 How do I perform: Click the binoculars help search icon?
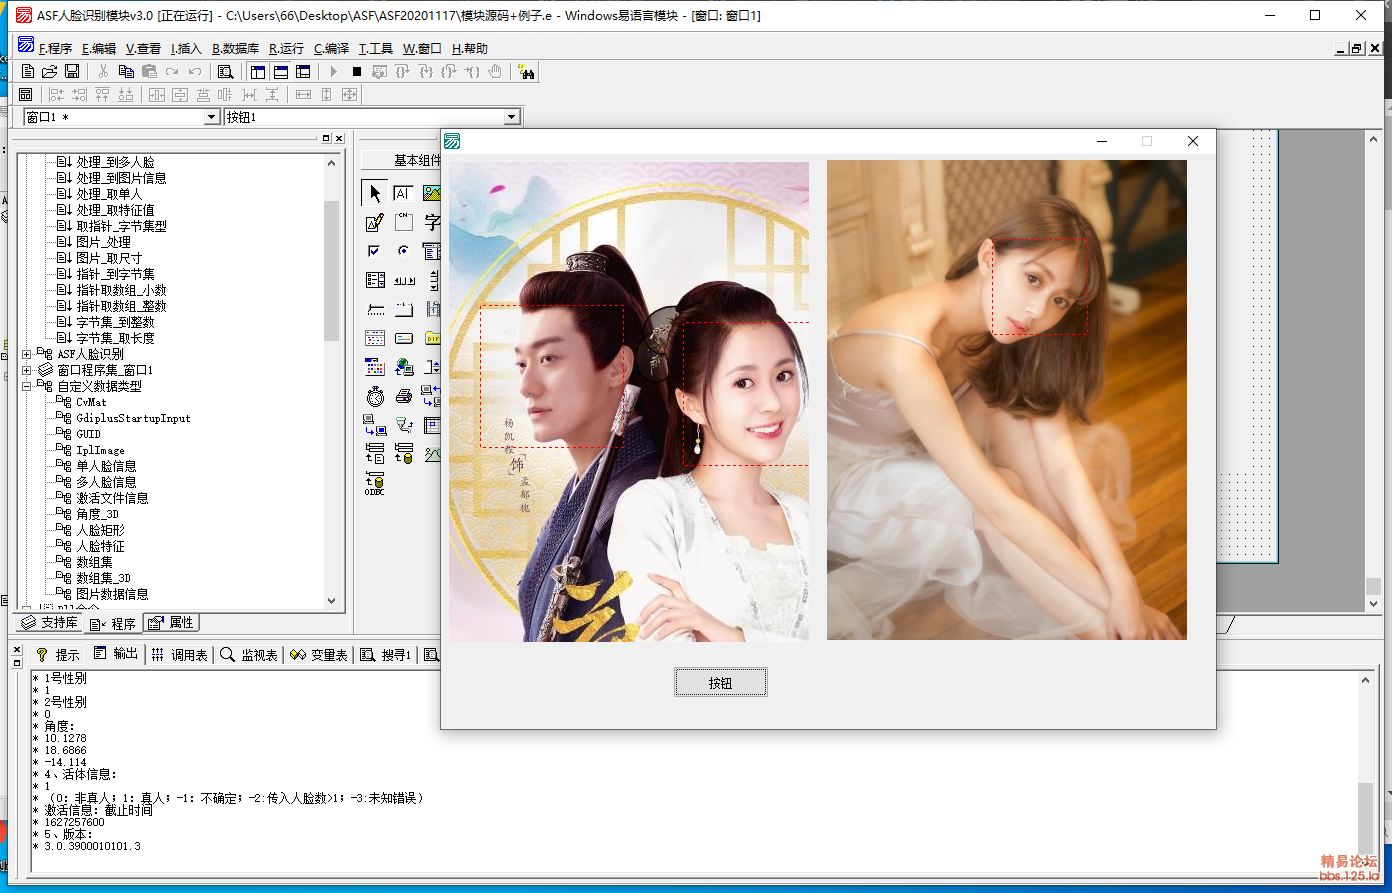pyautogui.click(x=527, y=71)
